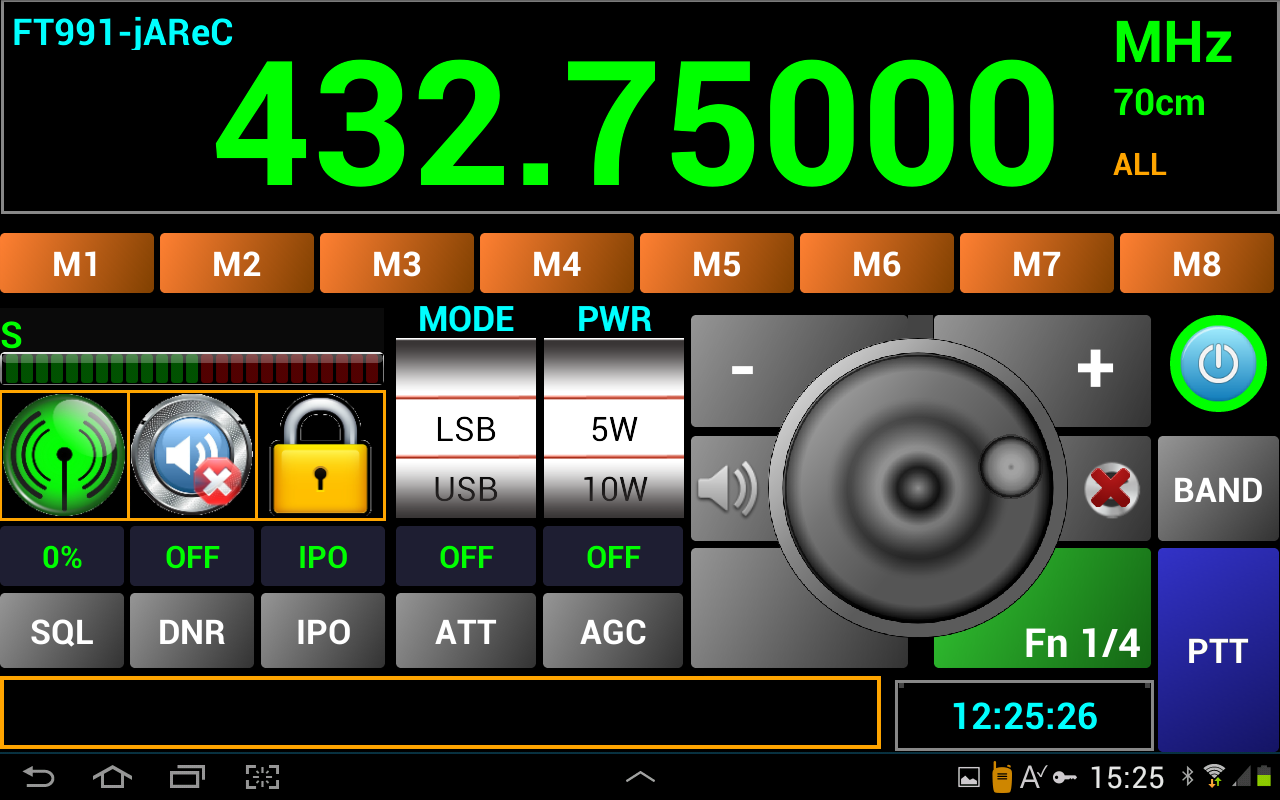
Task: Increase frequency with plus button
Action: point(1095,369)
